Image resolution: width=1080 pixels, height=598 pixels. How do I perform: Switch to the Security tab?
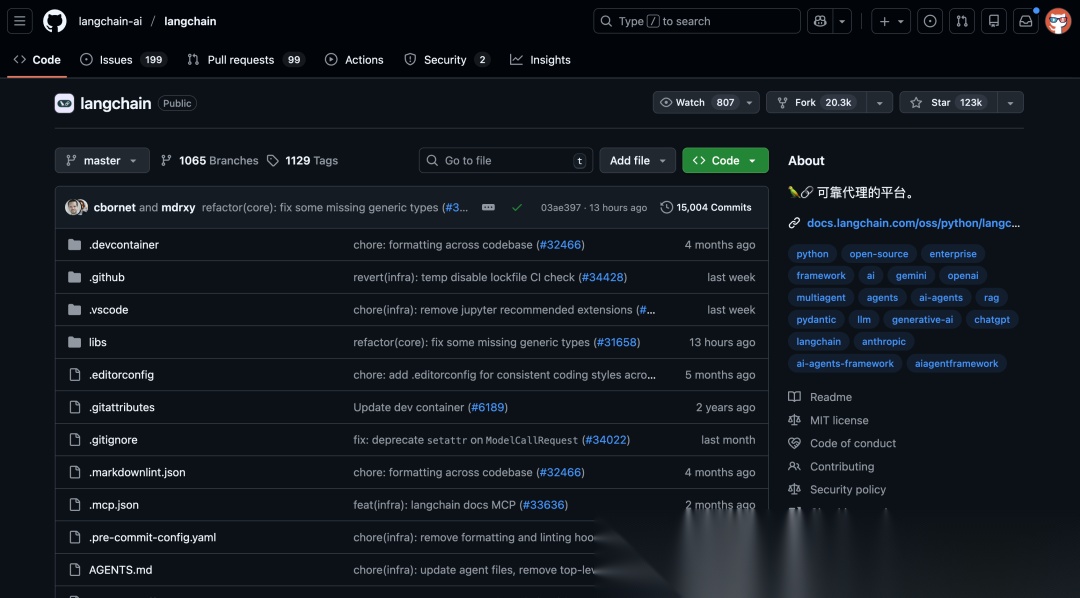(x=447, y=60)
